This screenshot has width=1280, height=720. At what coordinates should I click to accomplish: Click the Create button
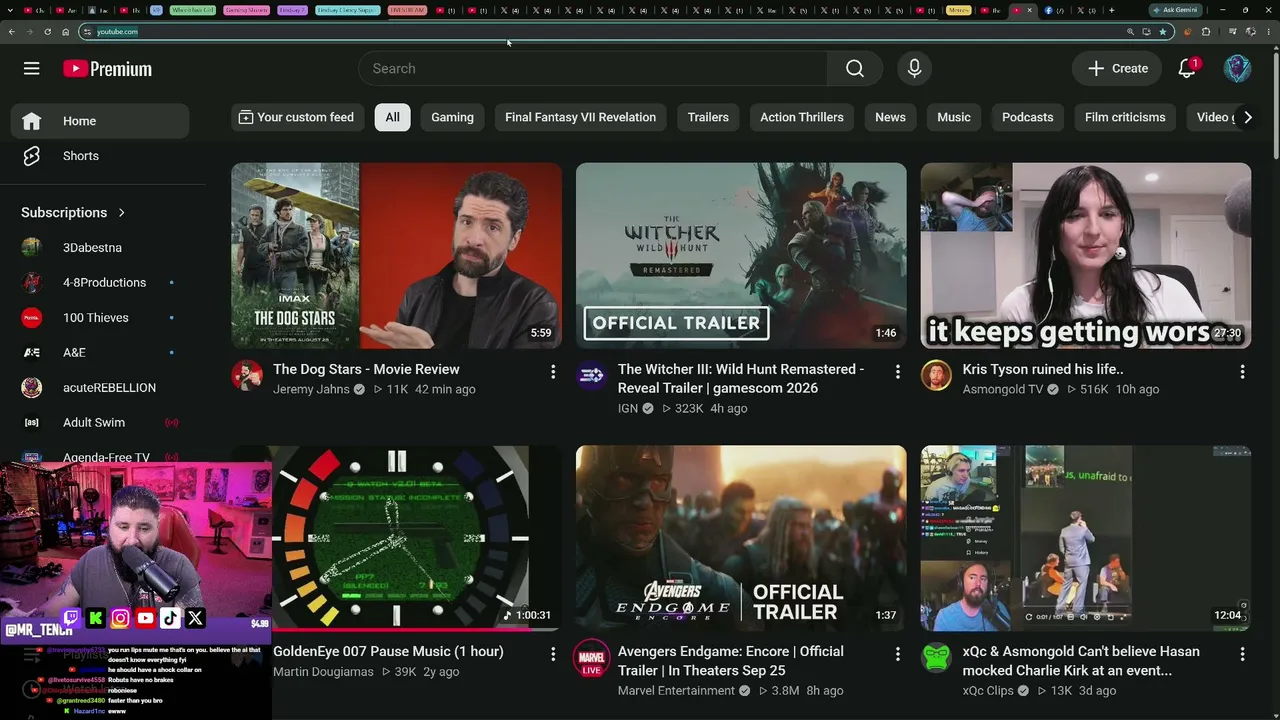coord(1118,68)
